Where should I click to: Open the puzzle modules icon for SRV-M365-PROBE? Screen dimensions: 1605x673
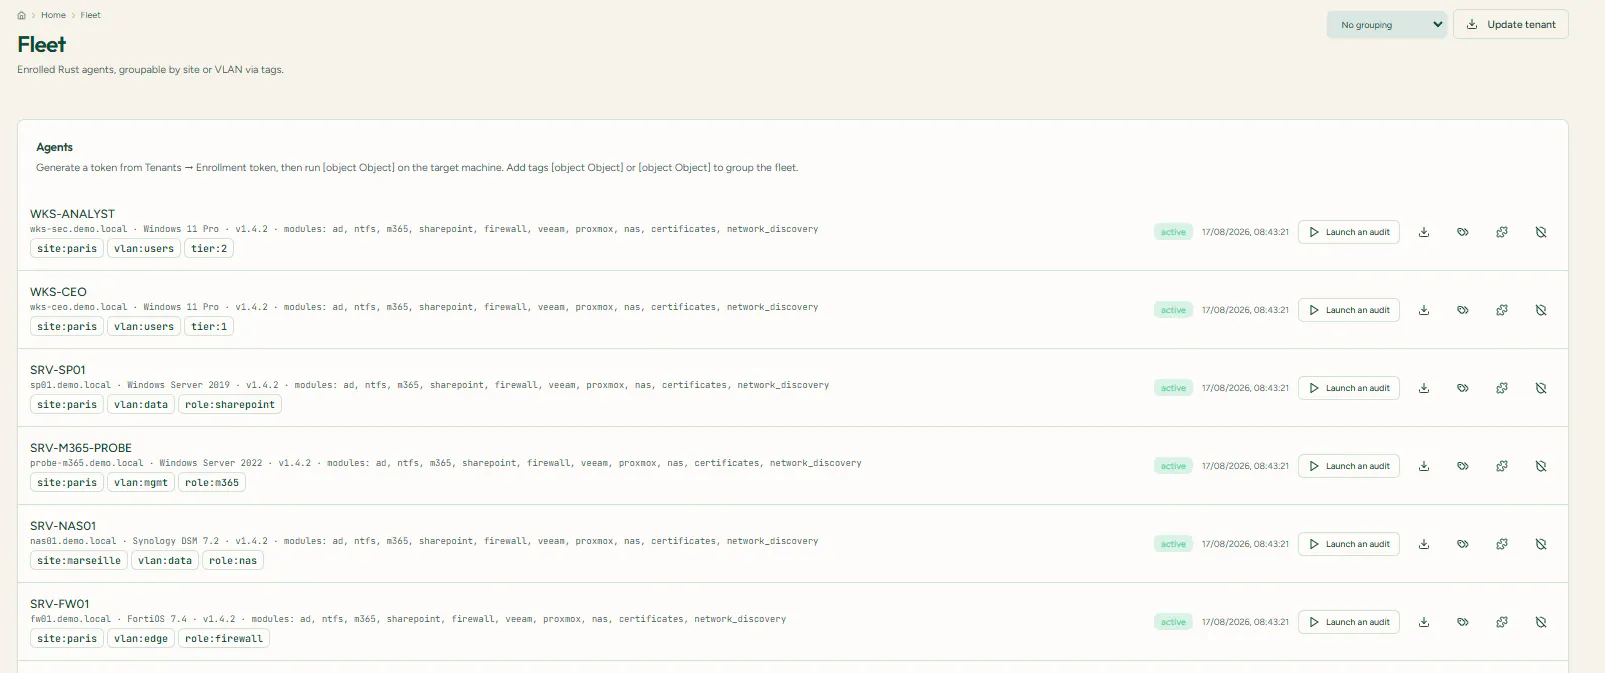click(1502, 466)
